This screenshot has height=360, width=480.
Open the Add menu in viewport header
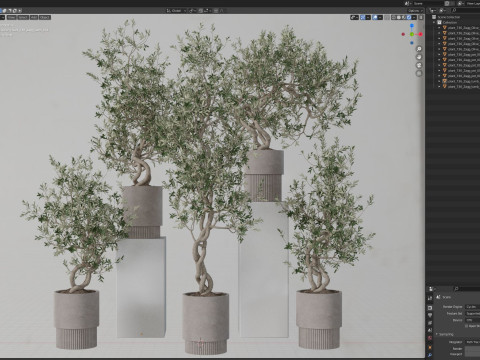[x=34, y=17]
